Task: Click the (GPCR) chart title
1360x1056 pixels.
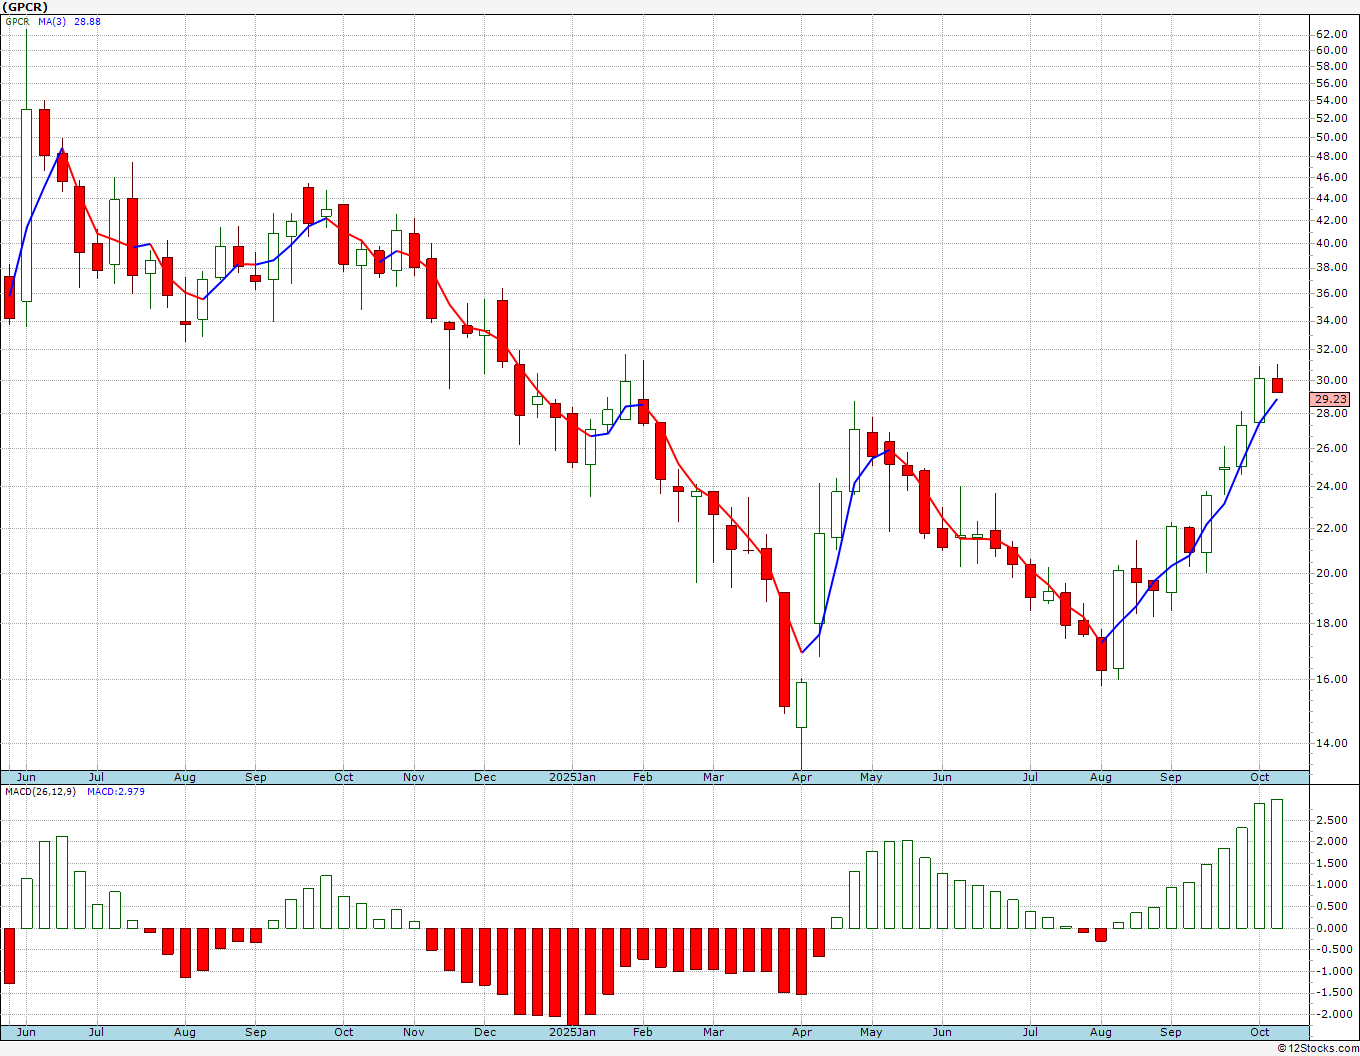Action: 25,7
